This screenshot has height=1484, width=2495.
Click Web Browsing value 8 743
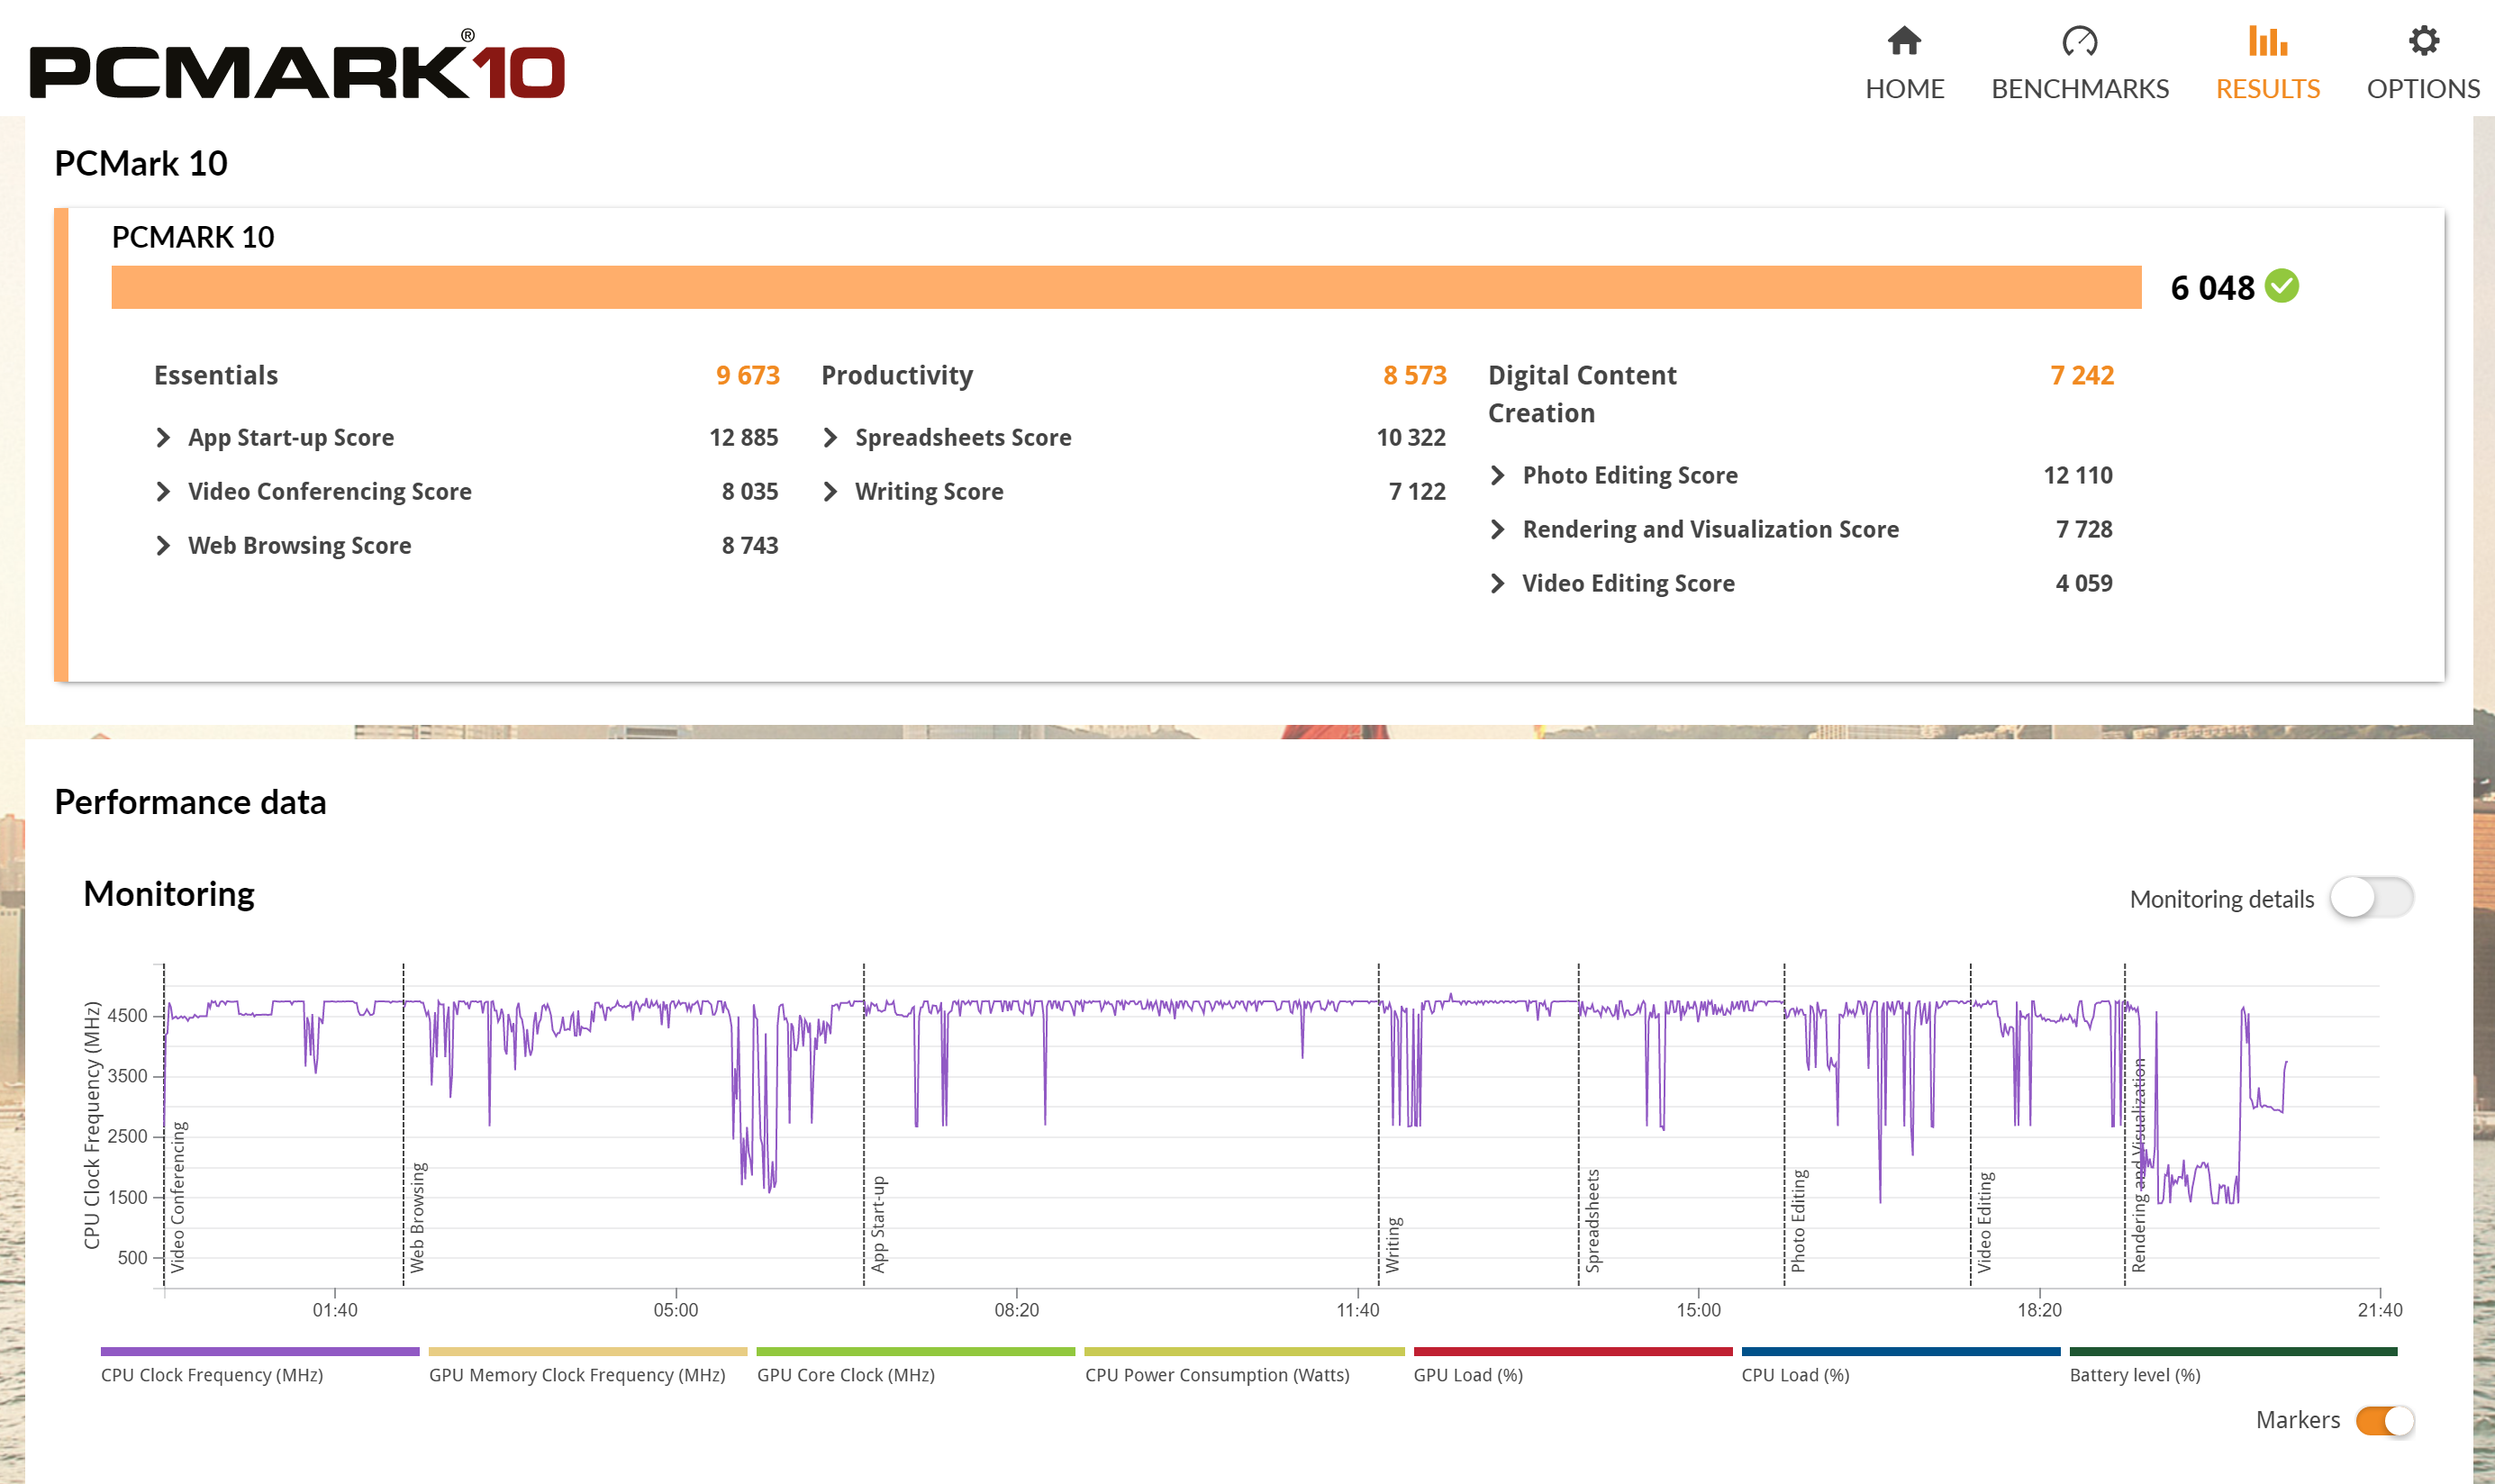(x=749, y=546)
